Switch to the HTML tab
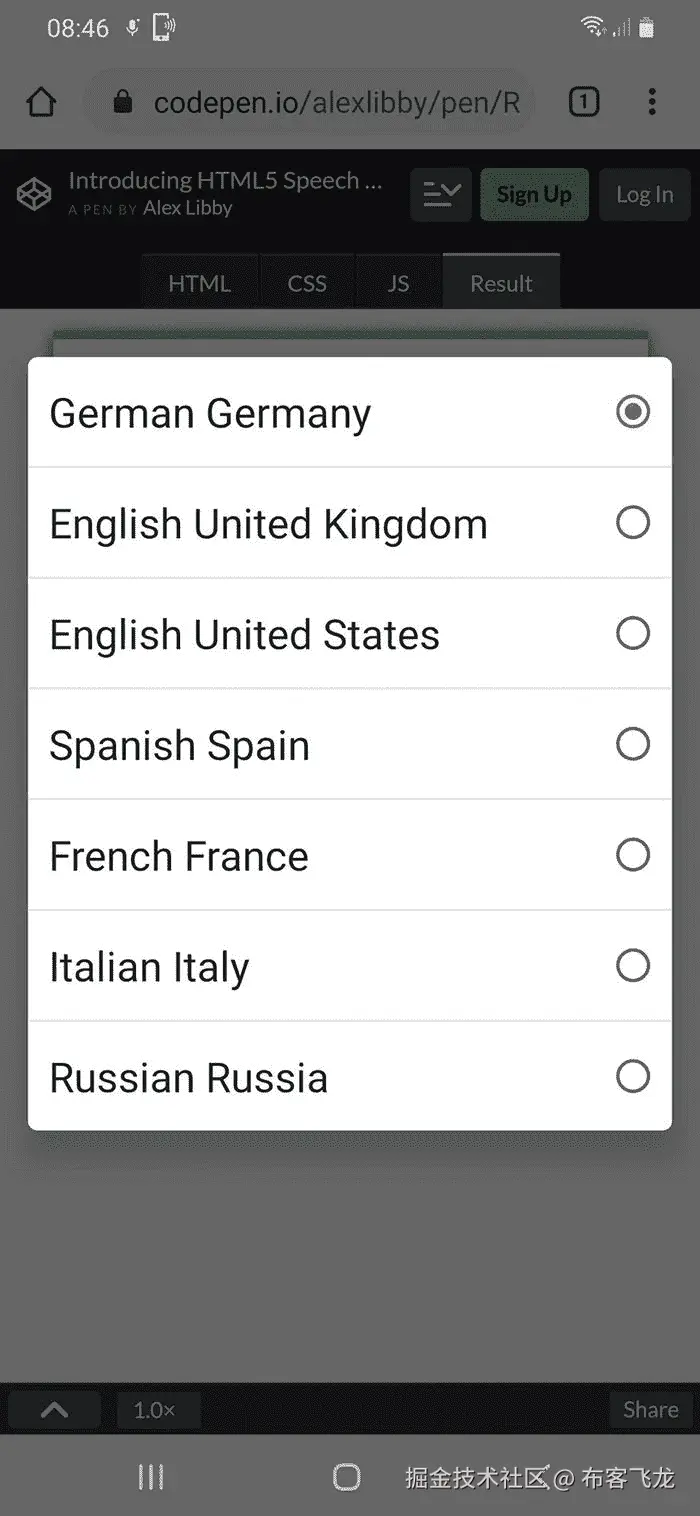This screenshot has height=1516, width=700. coord(199,284)
